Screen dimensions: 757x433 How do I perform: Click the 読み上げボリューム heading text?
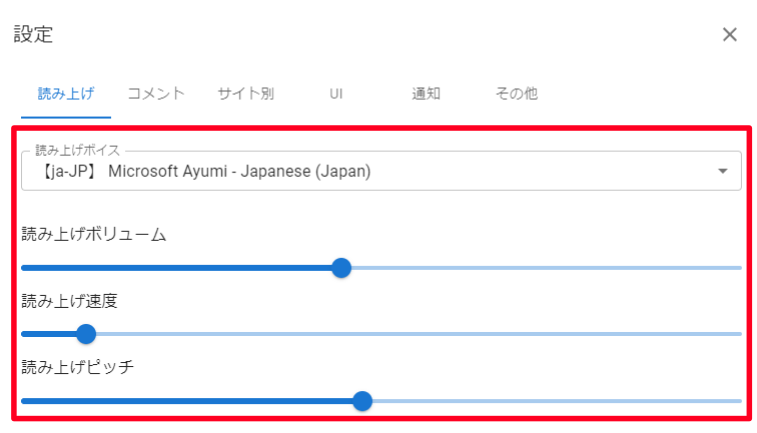coord(94,235)
